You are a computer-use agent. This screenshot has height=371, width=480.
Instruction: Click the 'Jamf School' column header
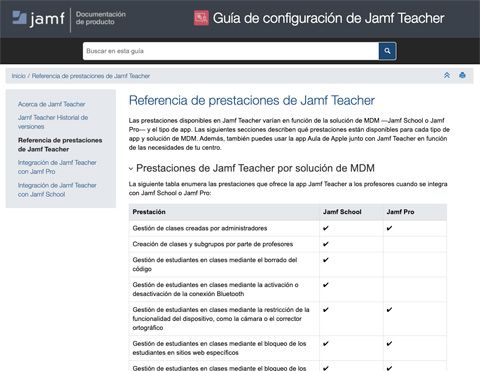click(342, 212)
